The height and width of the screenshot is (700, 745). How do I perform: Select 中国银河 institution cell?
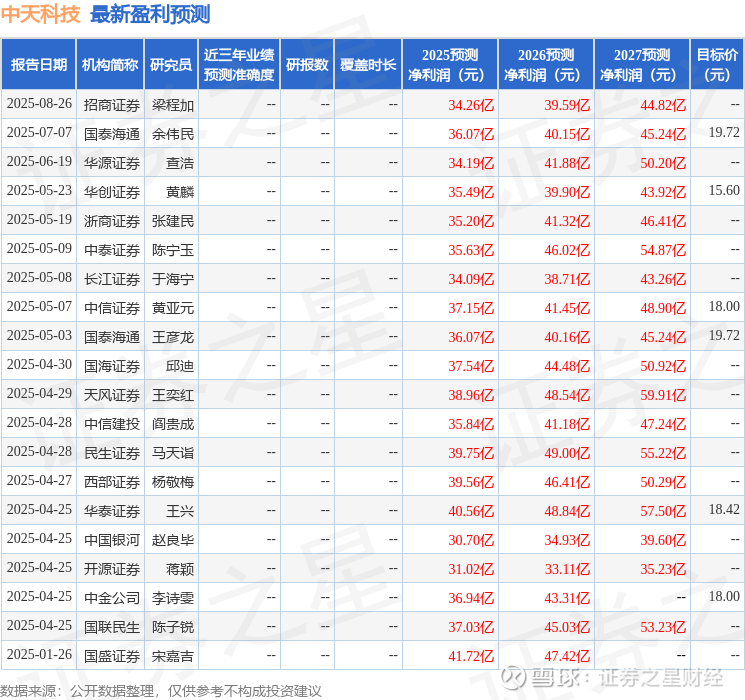pos(112,540)
